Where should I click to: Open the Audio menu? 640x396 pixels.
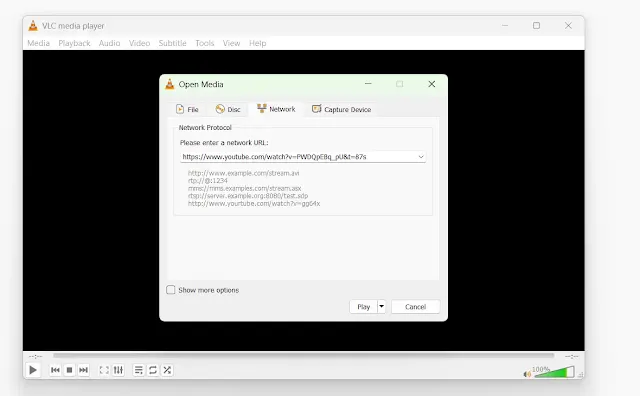click(109, 43)
